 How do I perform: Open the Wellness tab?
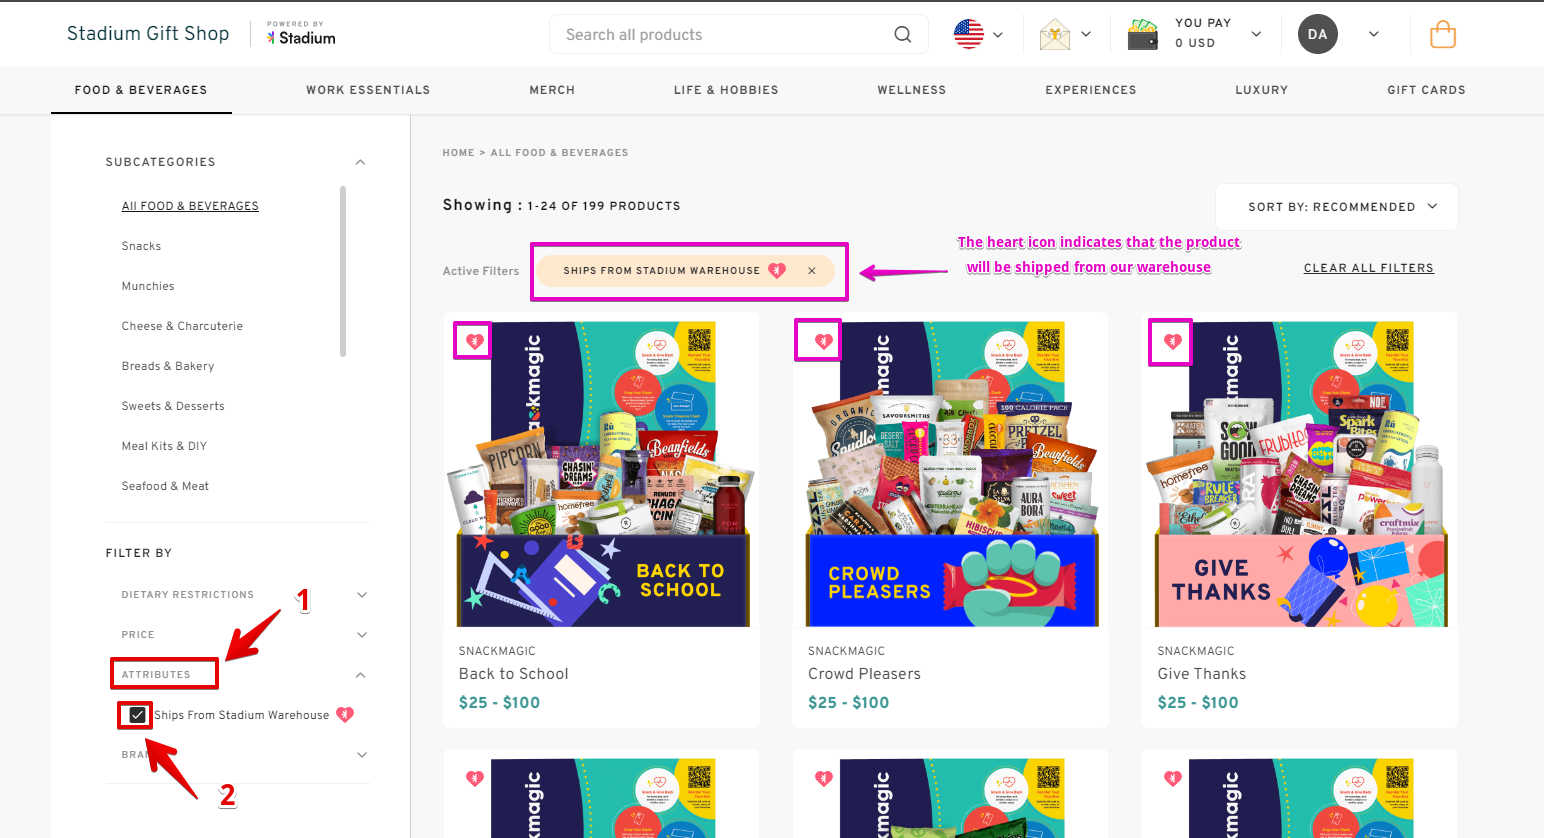pos(912,90)
